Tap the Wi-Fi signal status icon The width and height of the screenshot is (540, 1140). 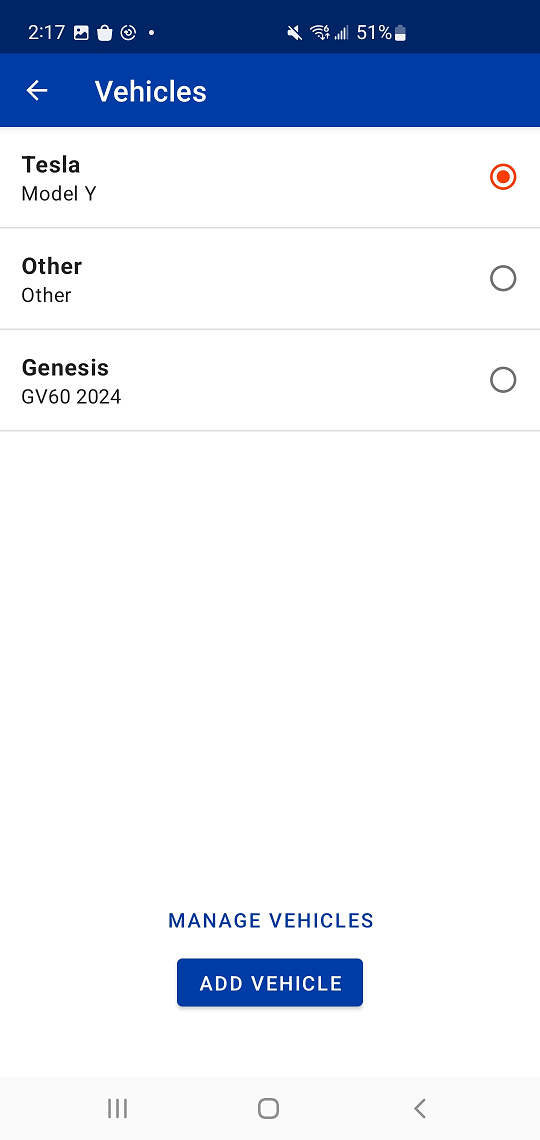[x=319, y=33]
